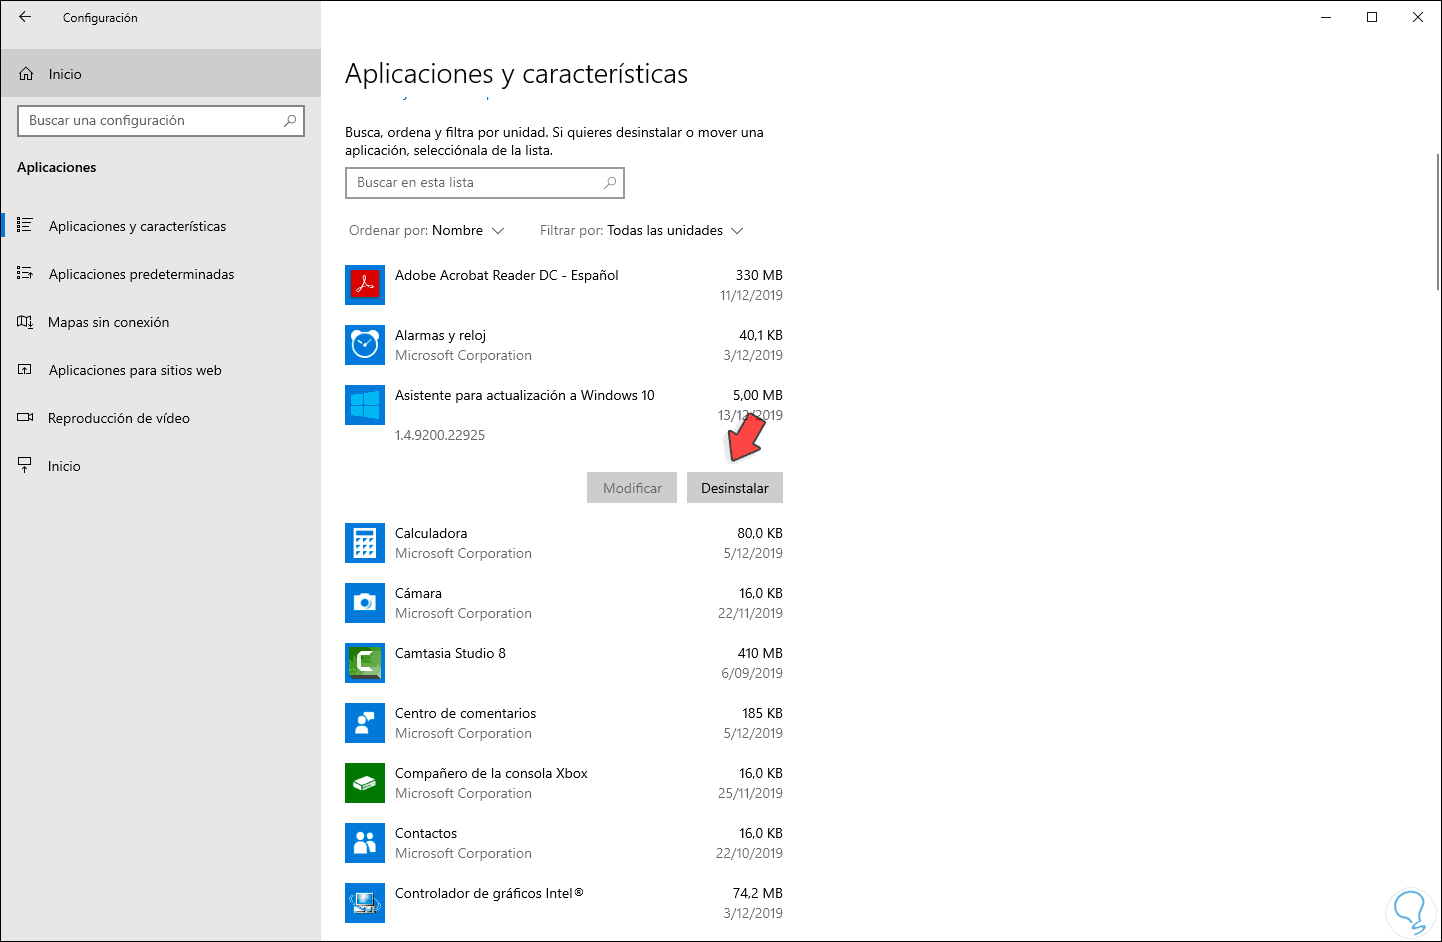Click the Intel graphics driver icon
The height and width of the screenshot is (942, 1442).
(x=365, y=903)
